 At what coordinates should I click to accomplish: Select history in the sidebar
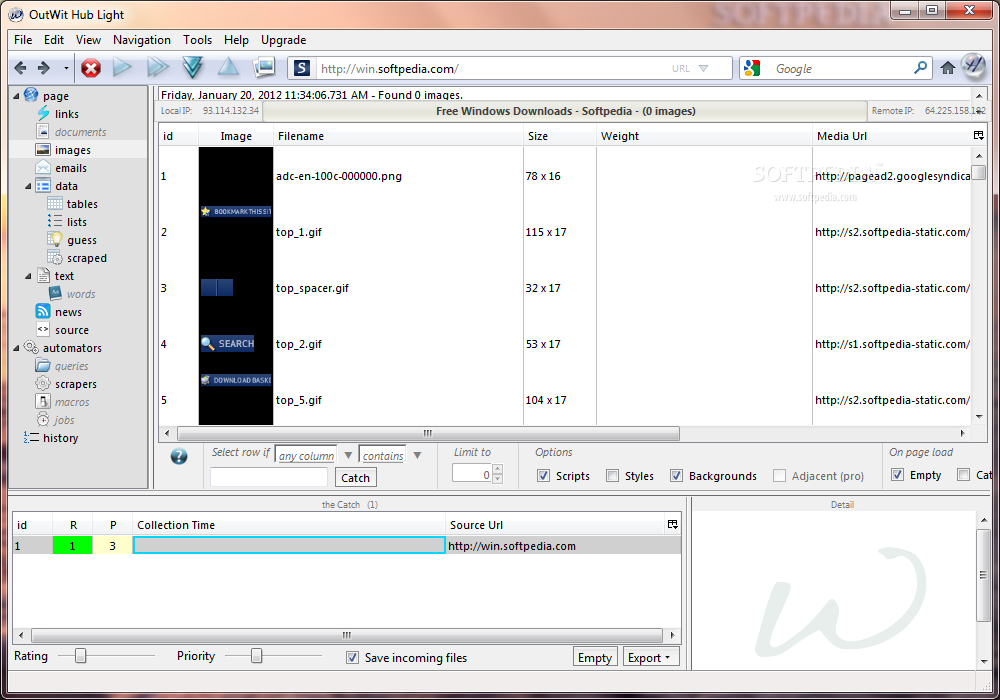[61, 438]
